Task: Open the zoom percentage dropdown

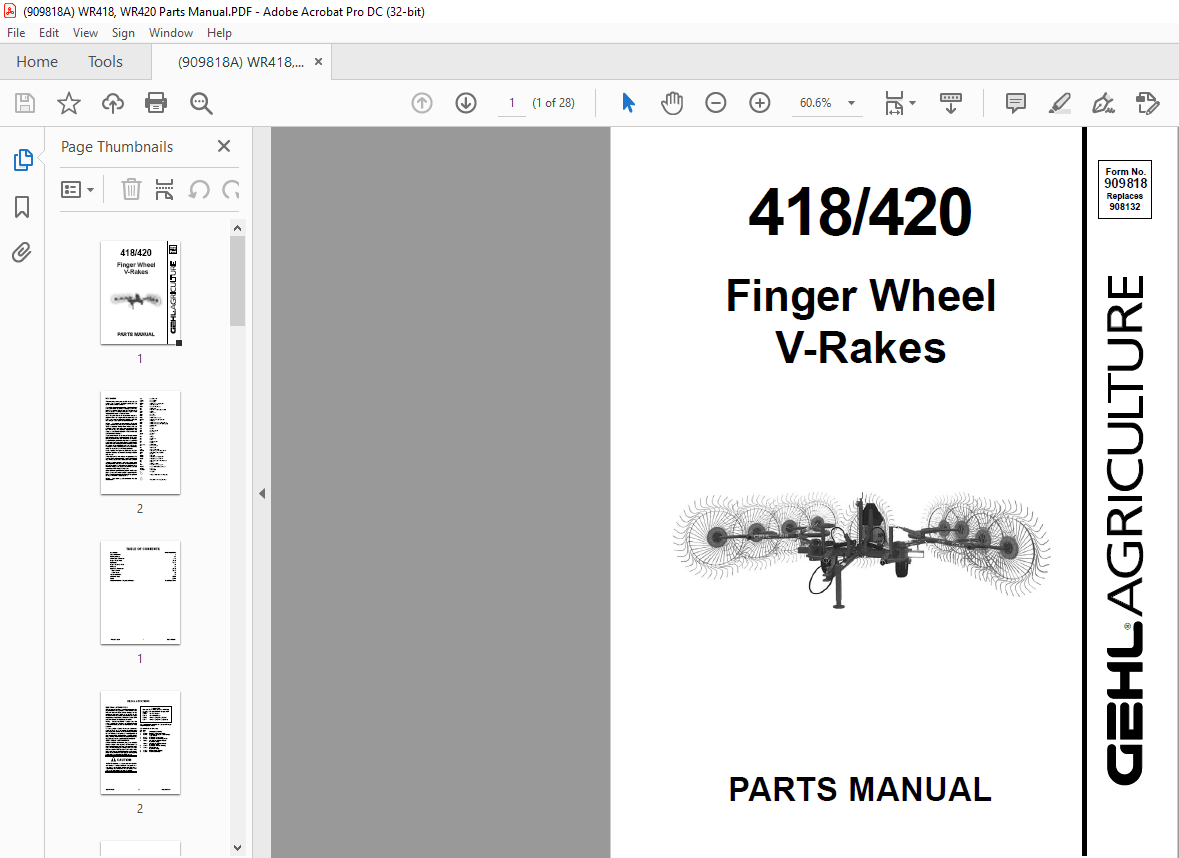Action: click(x=849, y=103)
